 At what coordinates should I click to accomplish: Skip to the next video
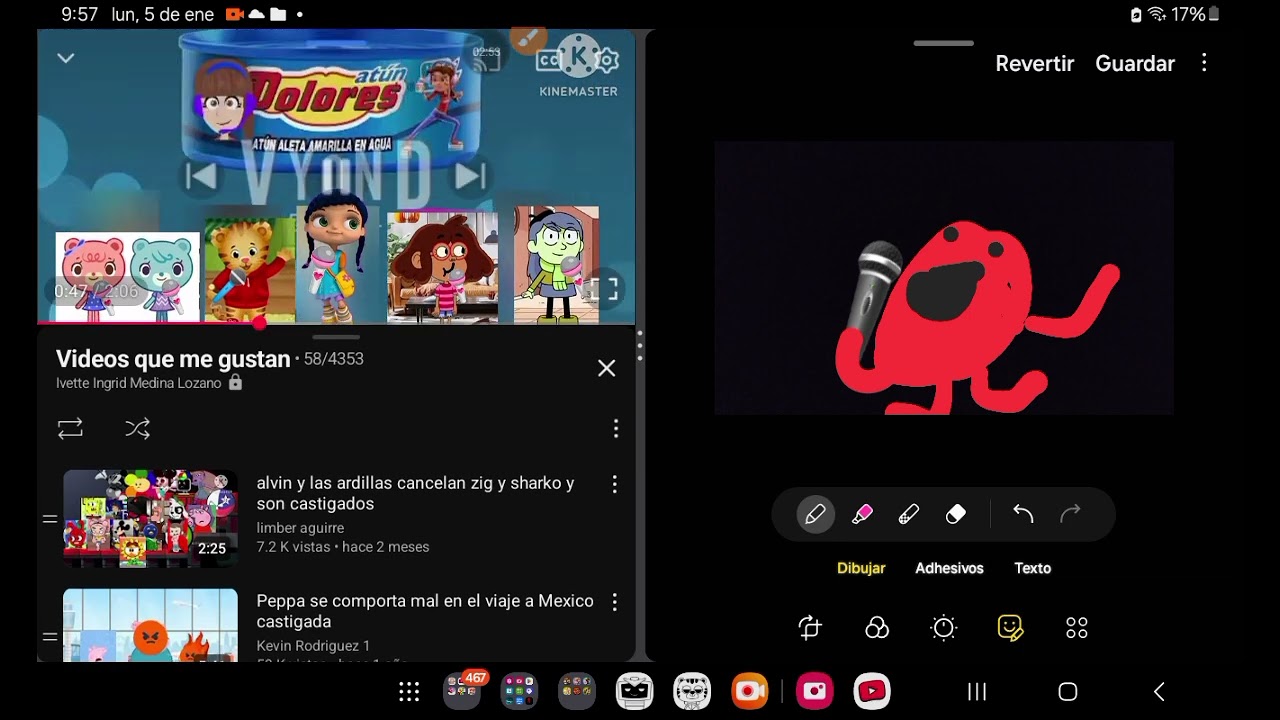470,177
